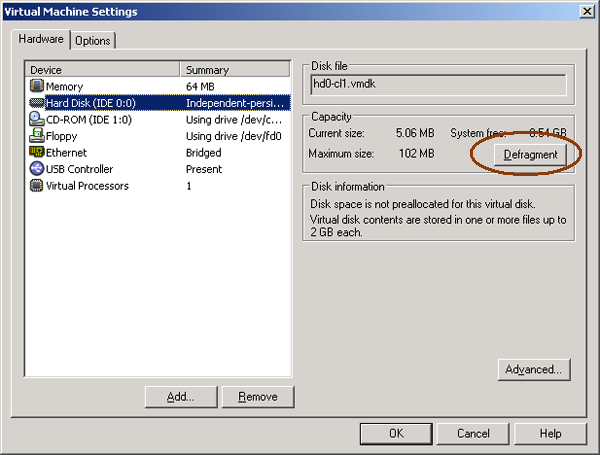This screenshot has width=600, height=455.
Task: Click the Memory chip icon
Action: [x=36, y=86]
